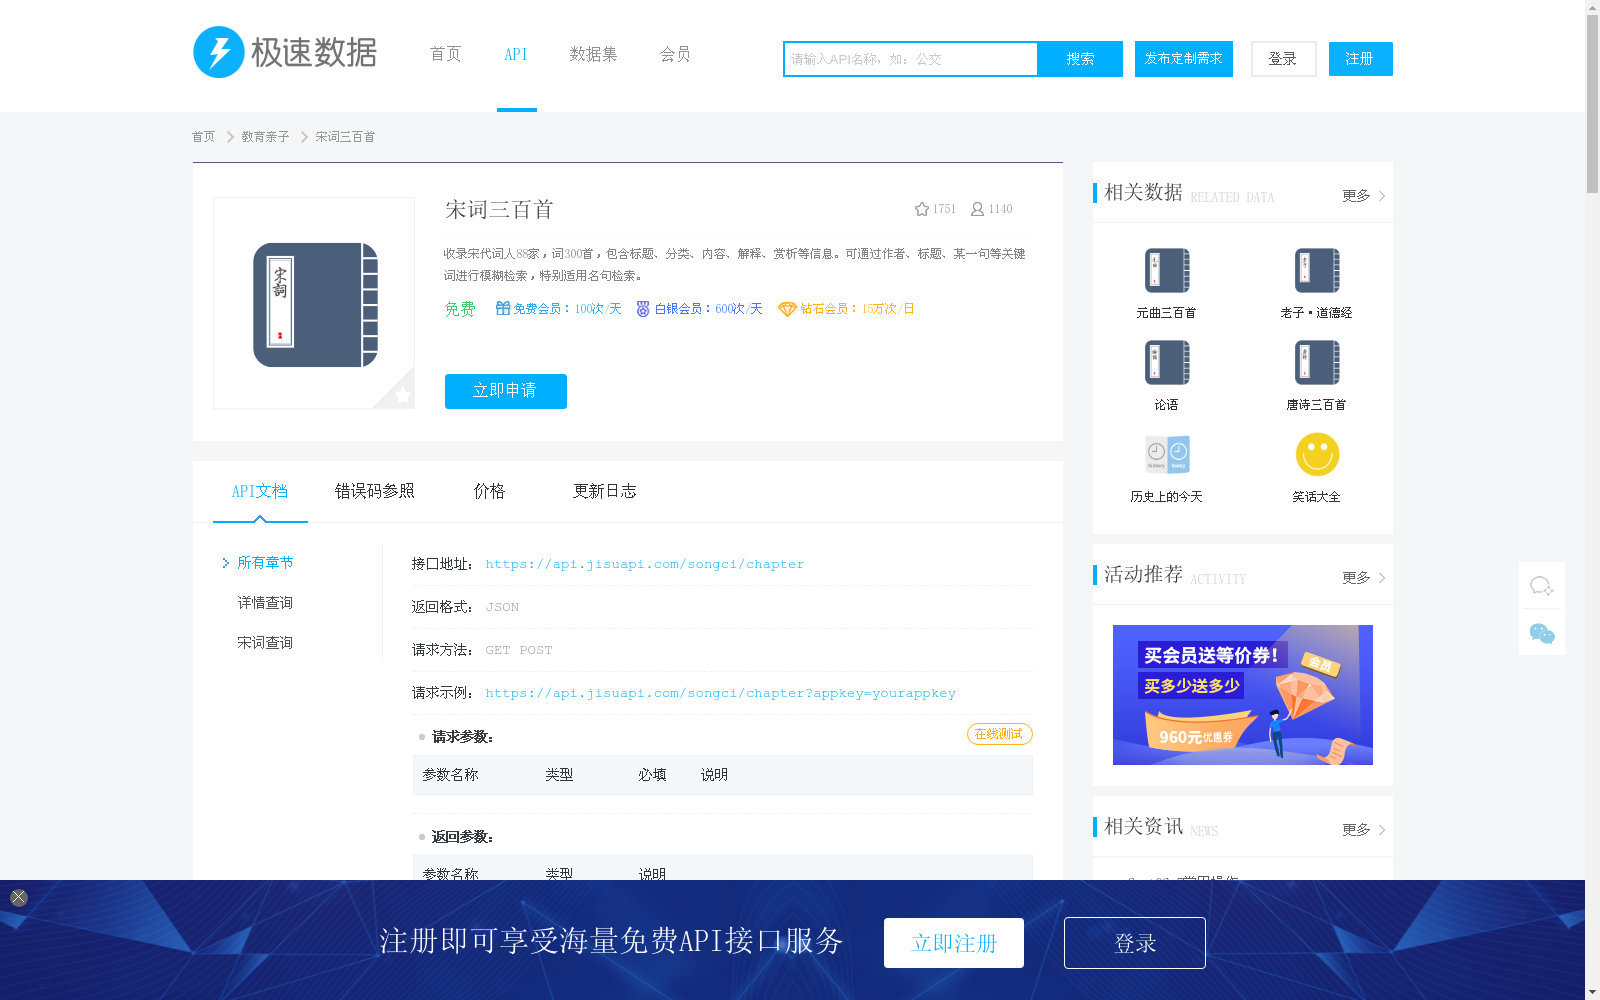Click 立即注册 in bottom banner
The width and height of the screenshot is (1600, 1000).
(954, 943)
